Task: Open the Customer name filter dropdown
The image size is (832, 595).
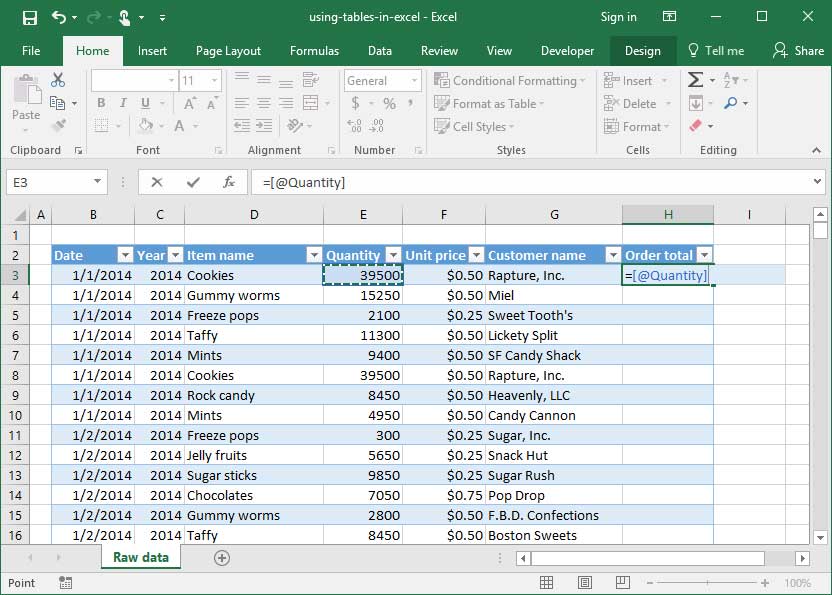Action: coord(613,255)
